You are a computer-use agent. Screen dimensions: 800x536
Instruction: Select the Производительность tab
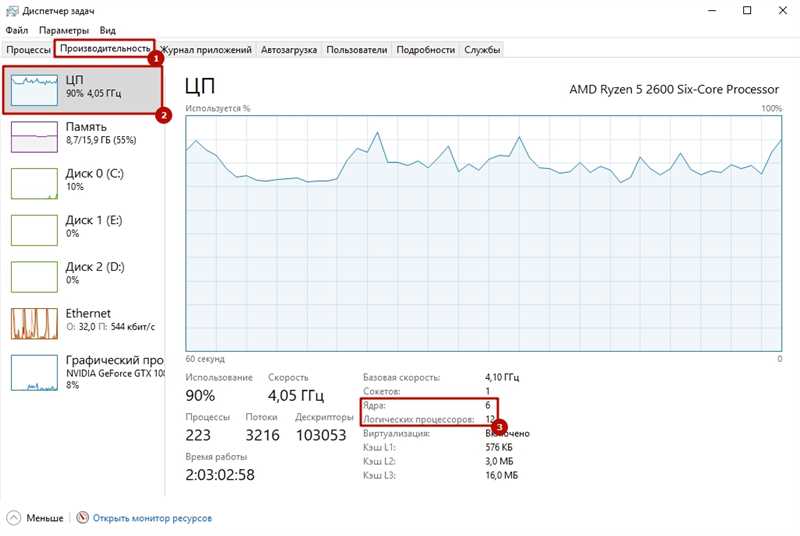pyautogui.click(x=105, y=48)
